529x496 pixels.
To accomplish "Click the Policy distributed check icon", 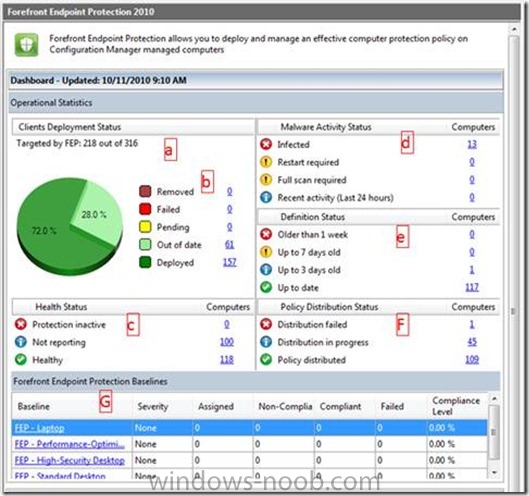I will coord(266,359).
